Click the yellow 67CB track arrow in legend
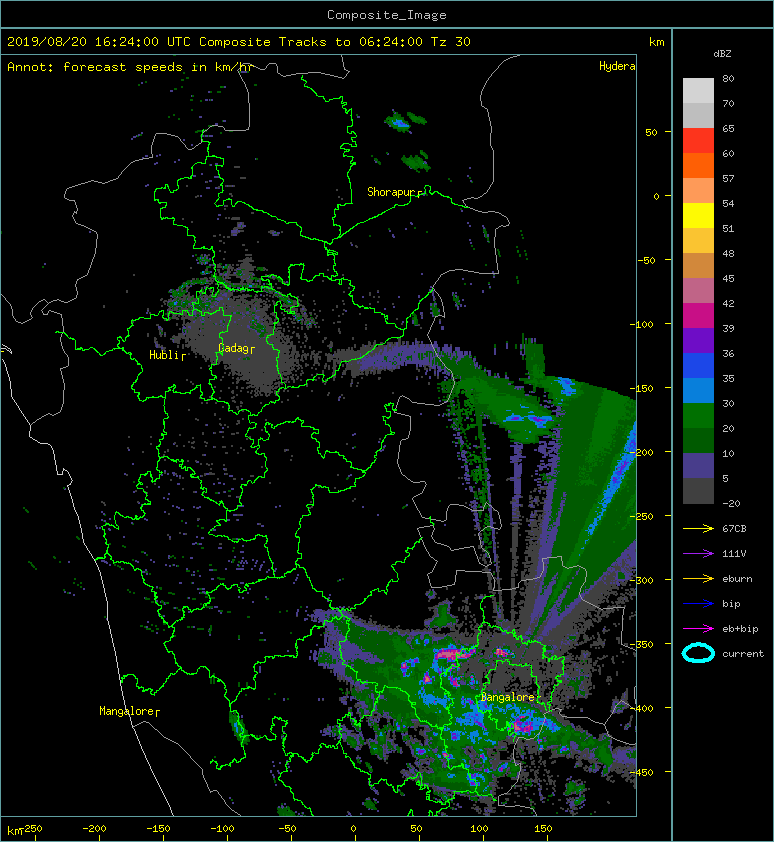This screenshot has height=842, width=774. coord(698,529)
